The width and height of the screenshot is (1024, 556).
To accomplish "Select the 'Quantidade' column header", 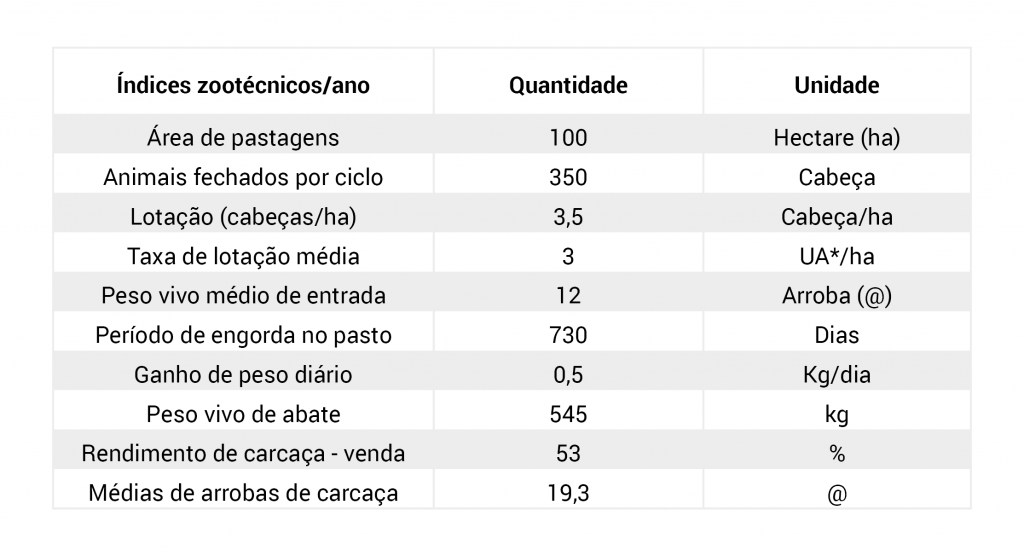I will [568, 85].
